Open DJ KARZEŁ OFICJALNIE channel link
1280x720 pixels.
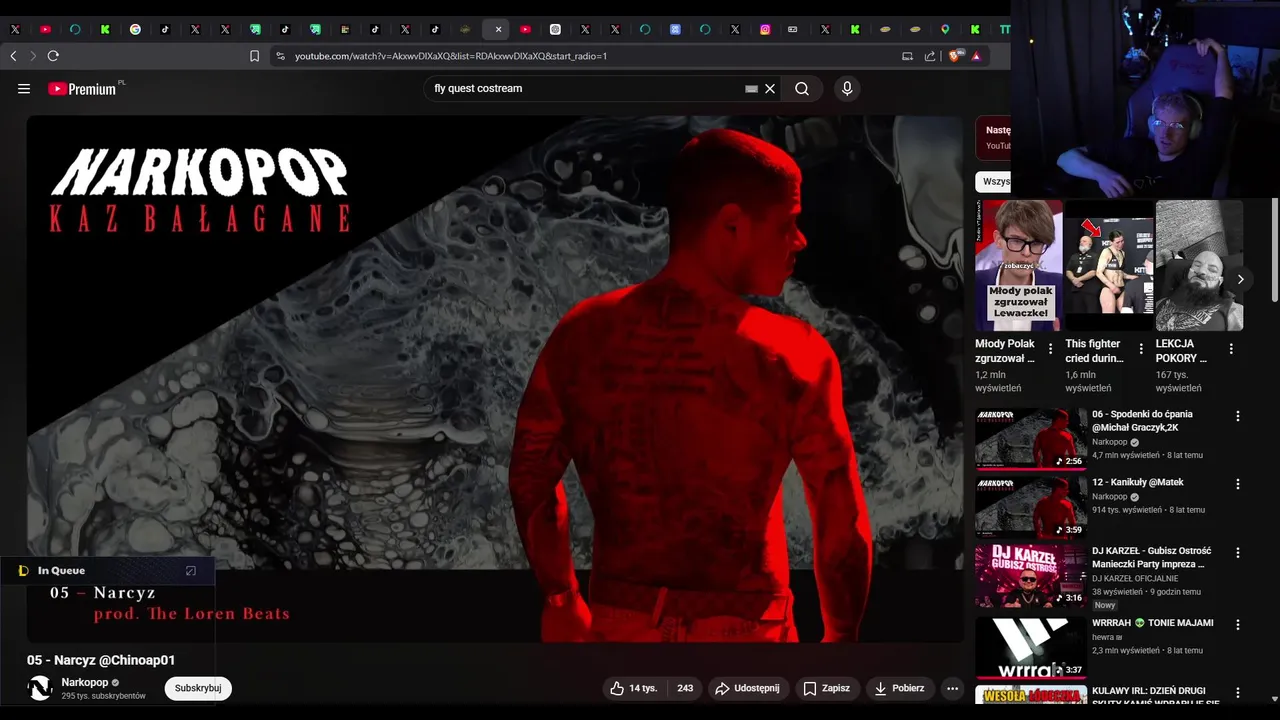coord(1135,578)
